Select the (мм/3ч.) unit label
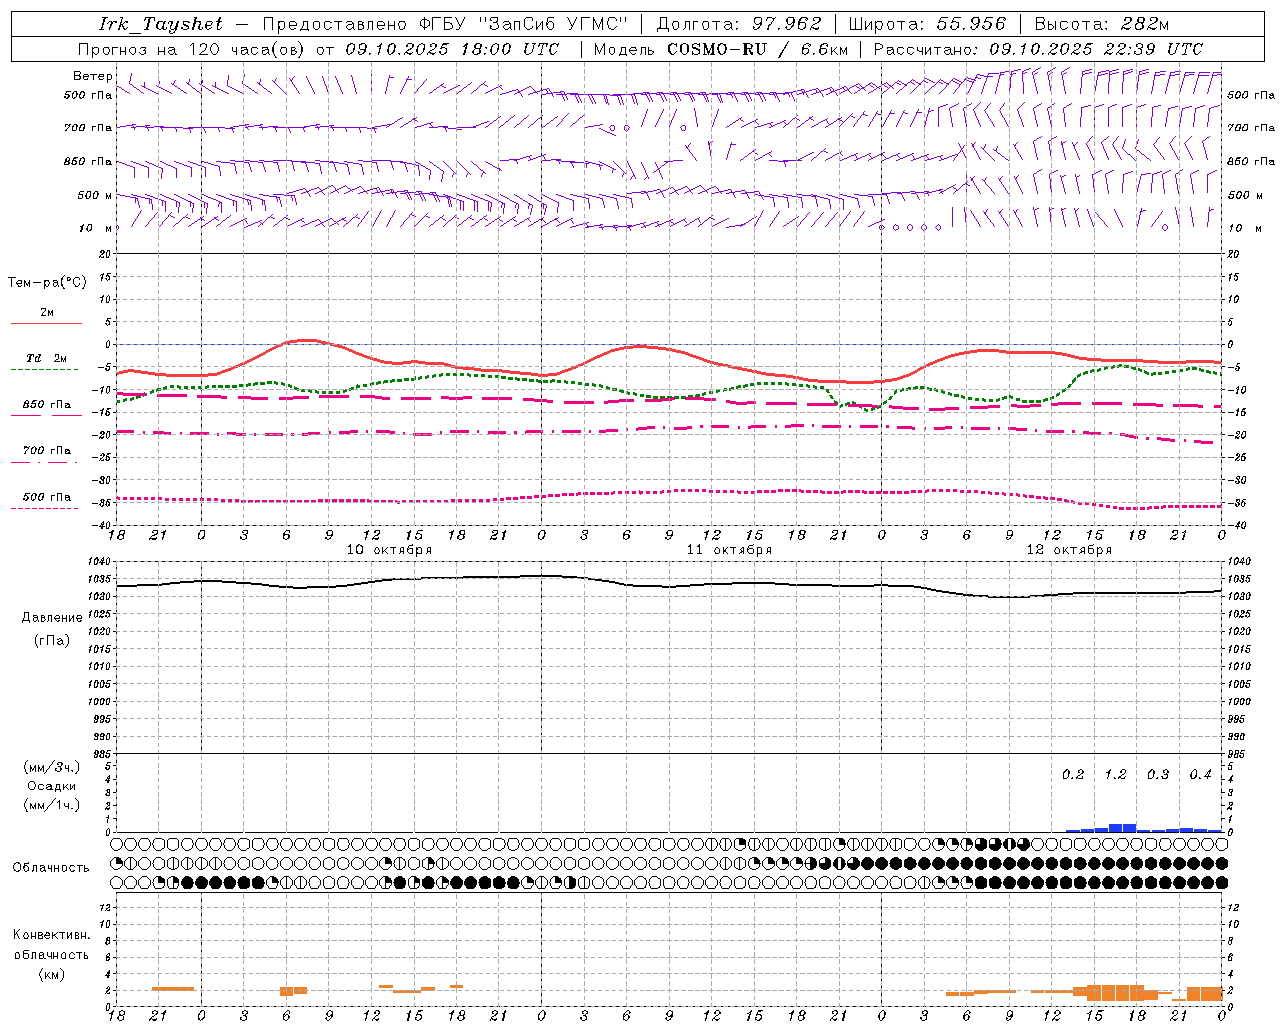The image size is (1280, 1024). [52, 767]
